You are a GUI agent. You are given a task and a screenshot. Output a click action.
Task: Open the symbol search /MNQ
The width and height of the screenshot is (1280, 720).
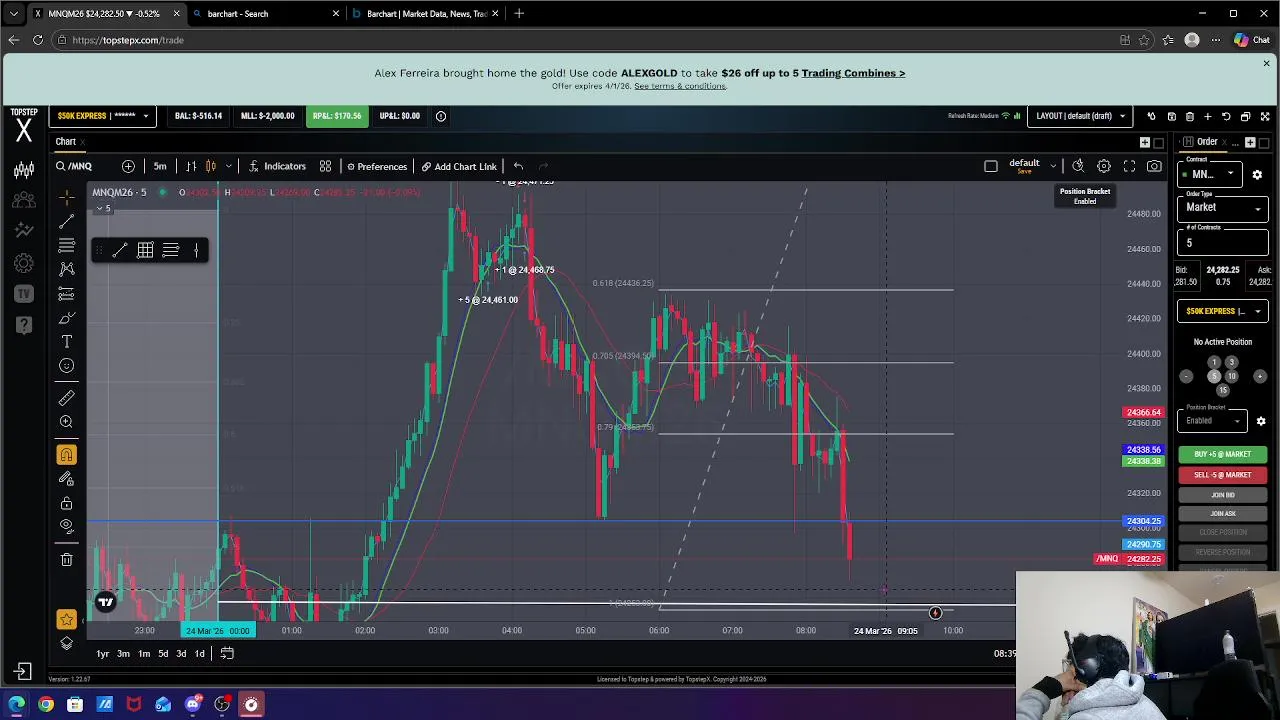click(74, 167)
